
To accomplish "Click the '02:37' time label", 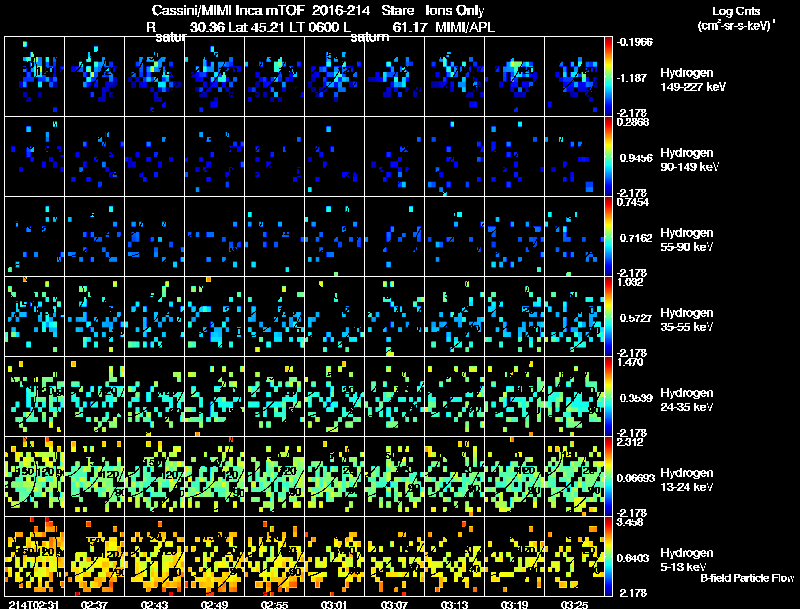I will coord(94,604).
